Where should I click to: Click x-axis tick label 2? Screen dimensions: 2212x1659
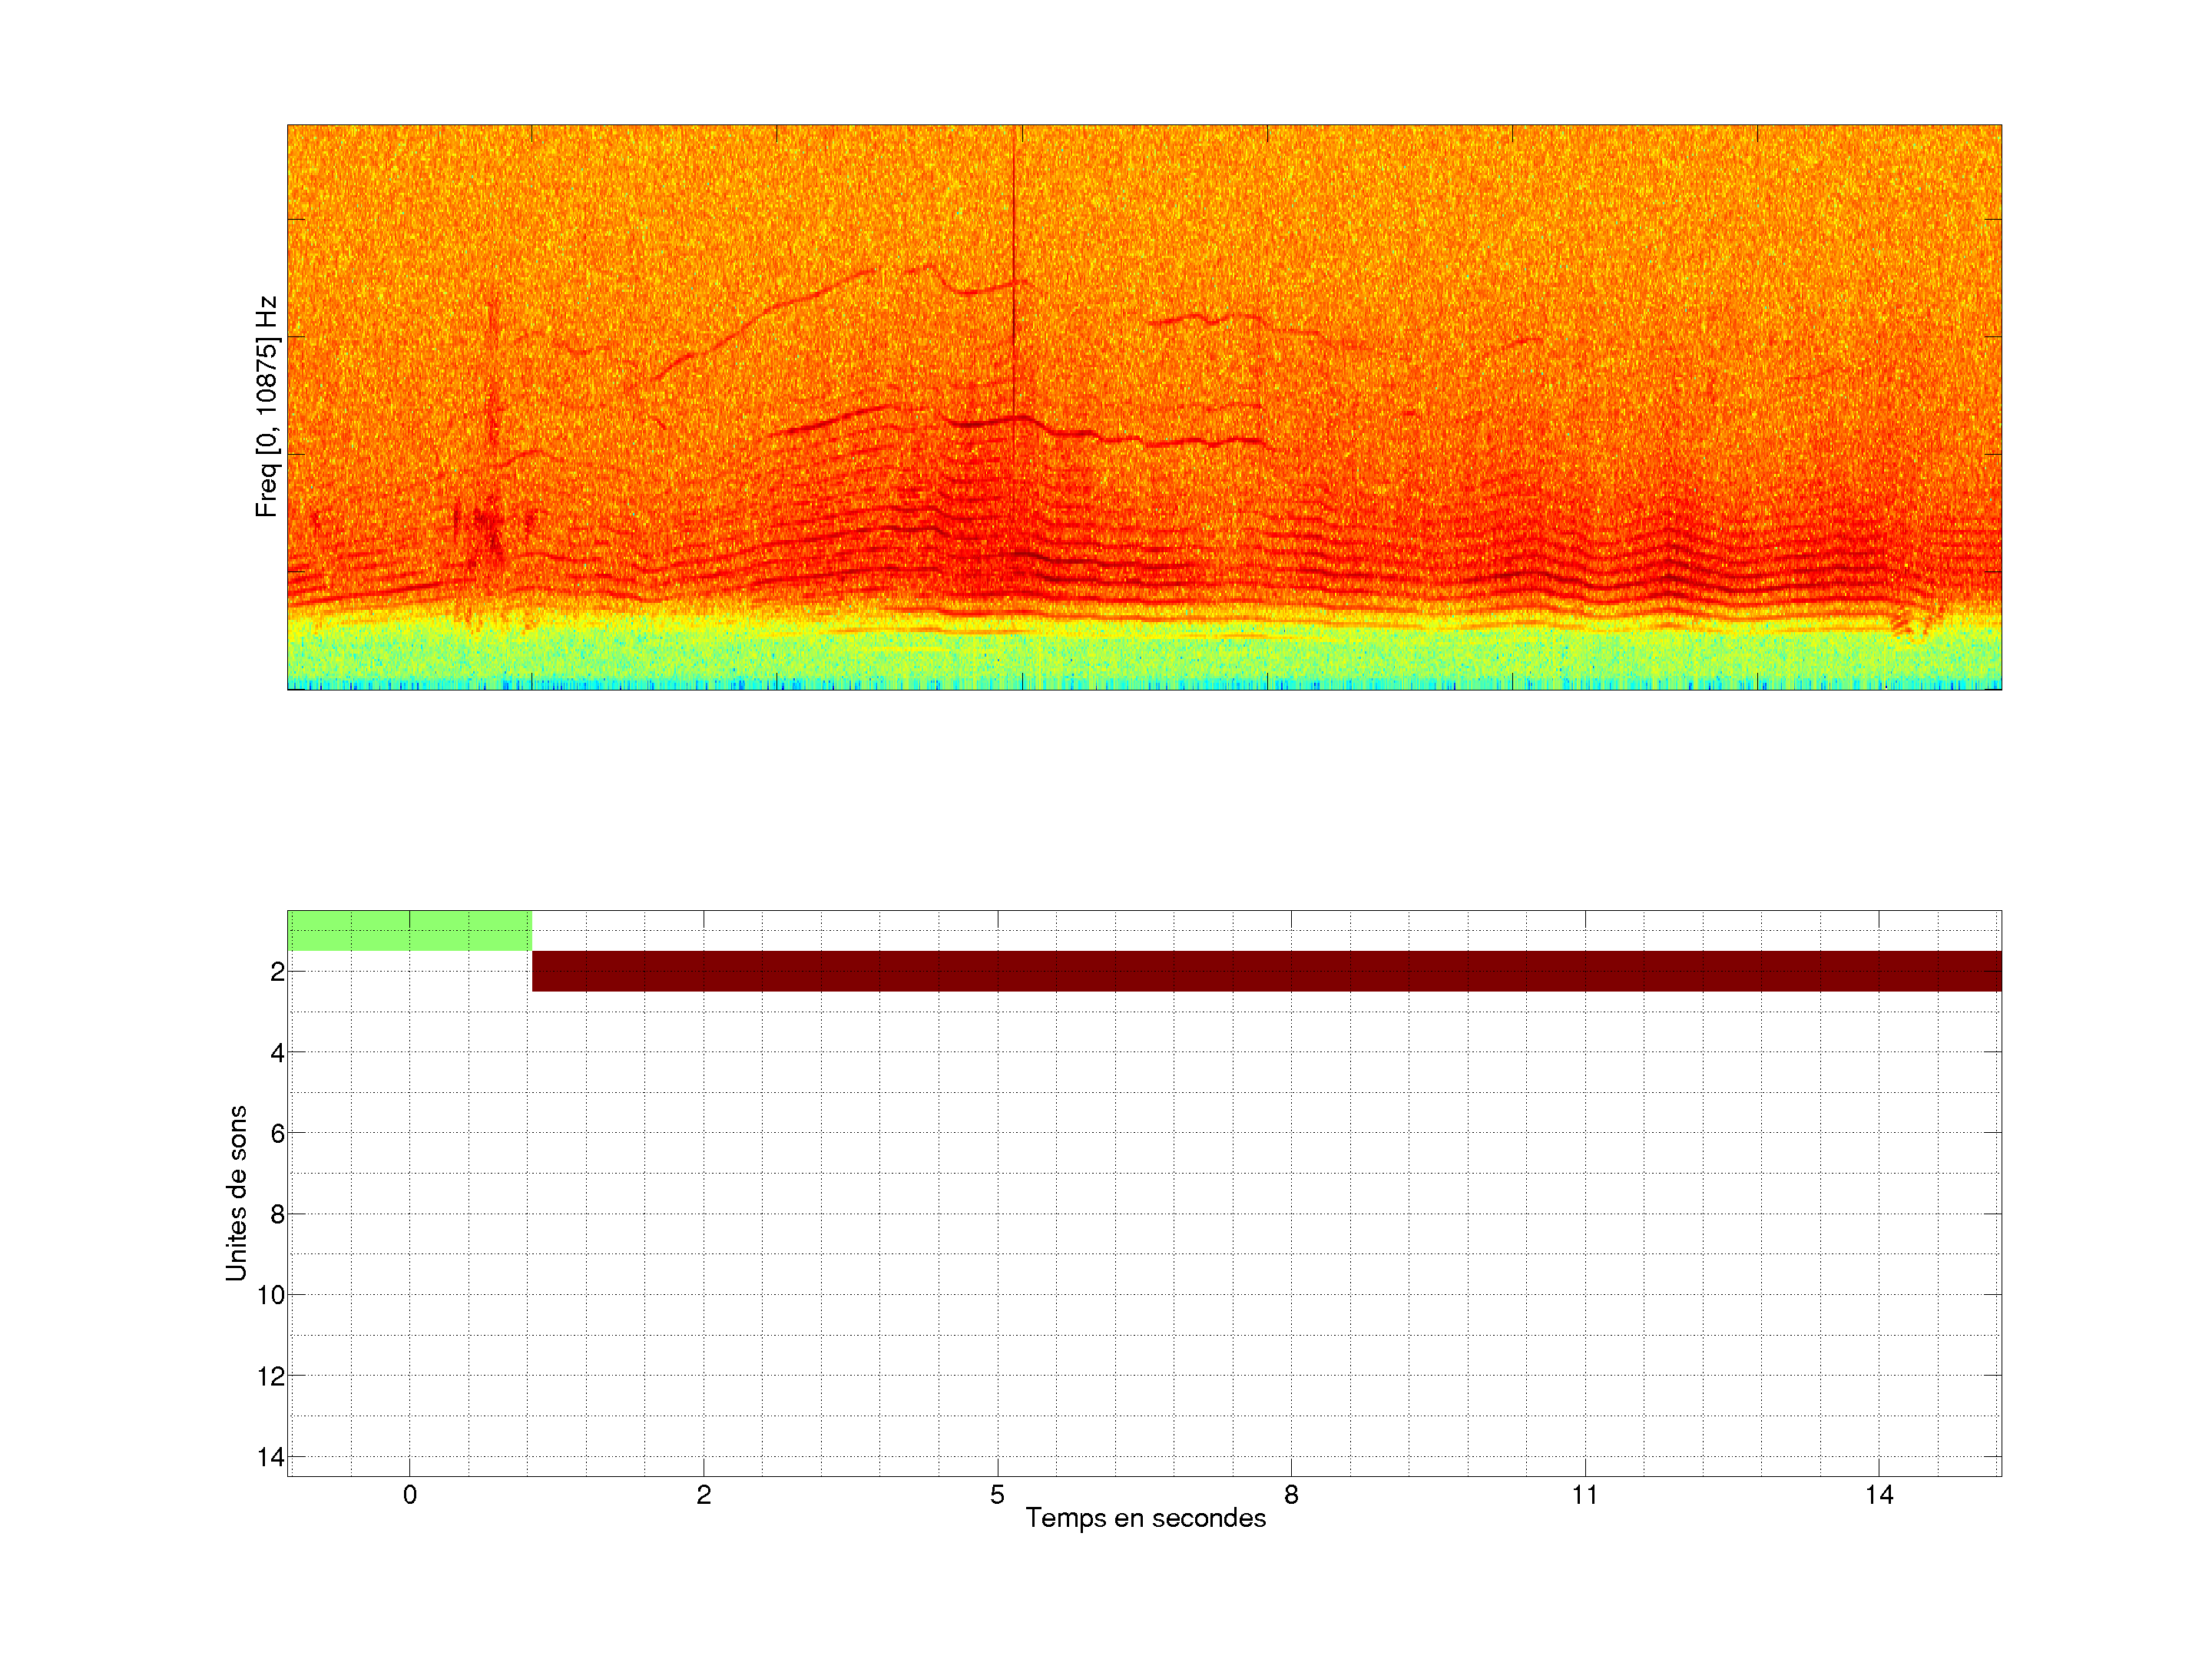pyautogui.click(x=703, y=1495)
